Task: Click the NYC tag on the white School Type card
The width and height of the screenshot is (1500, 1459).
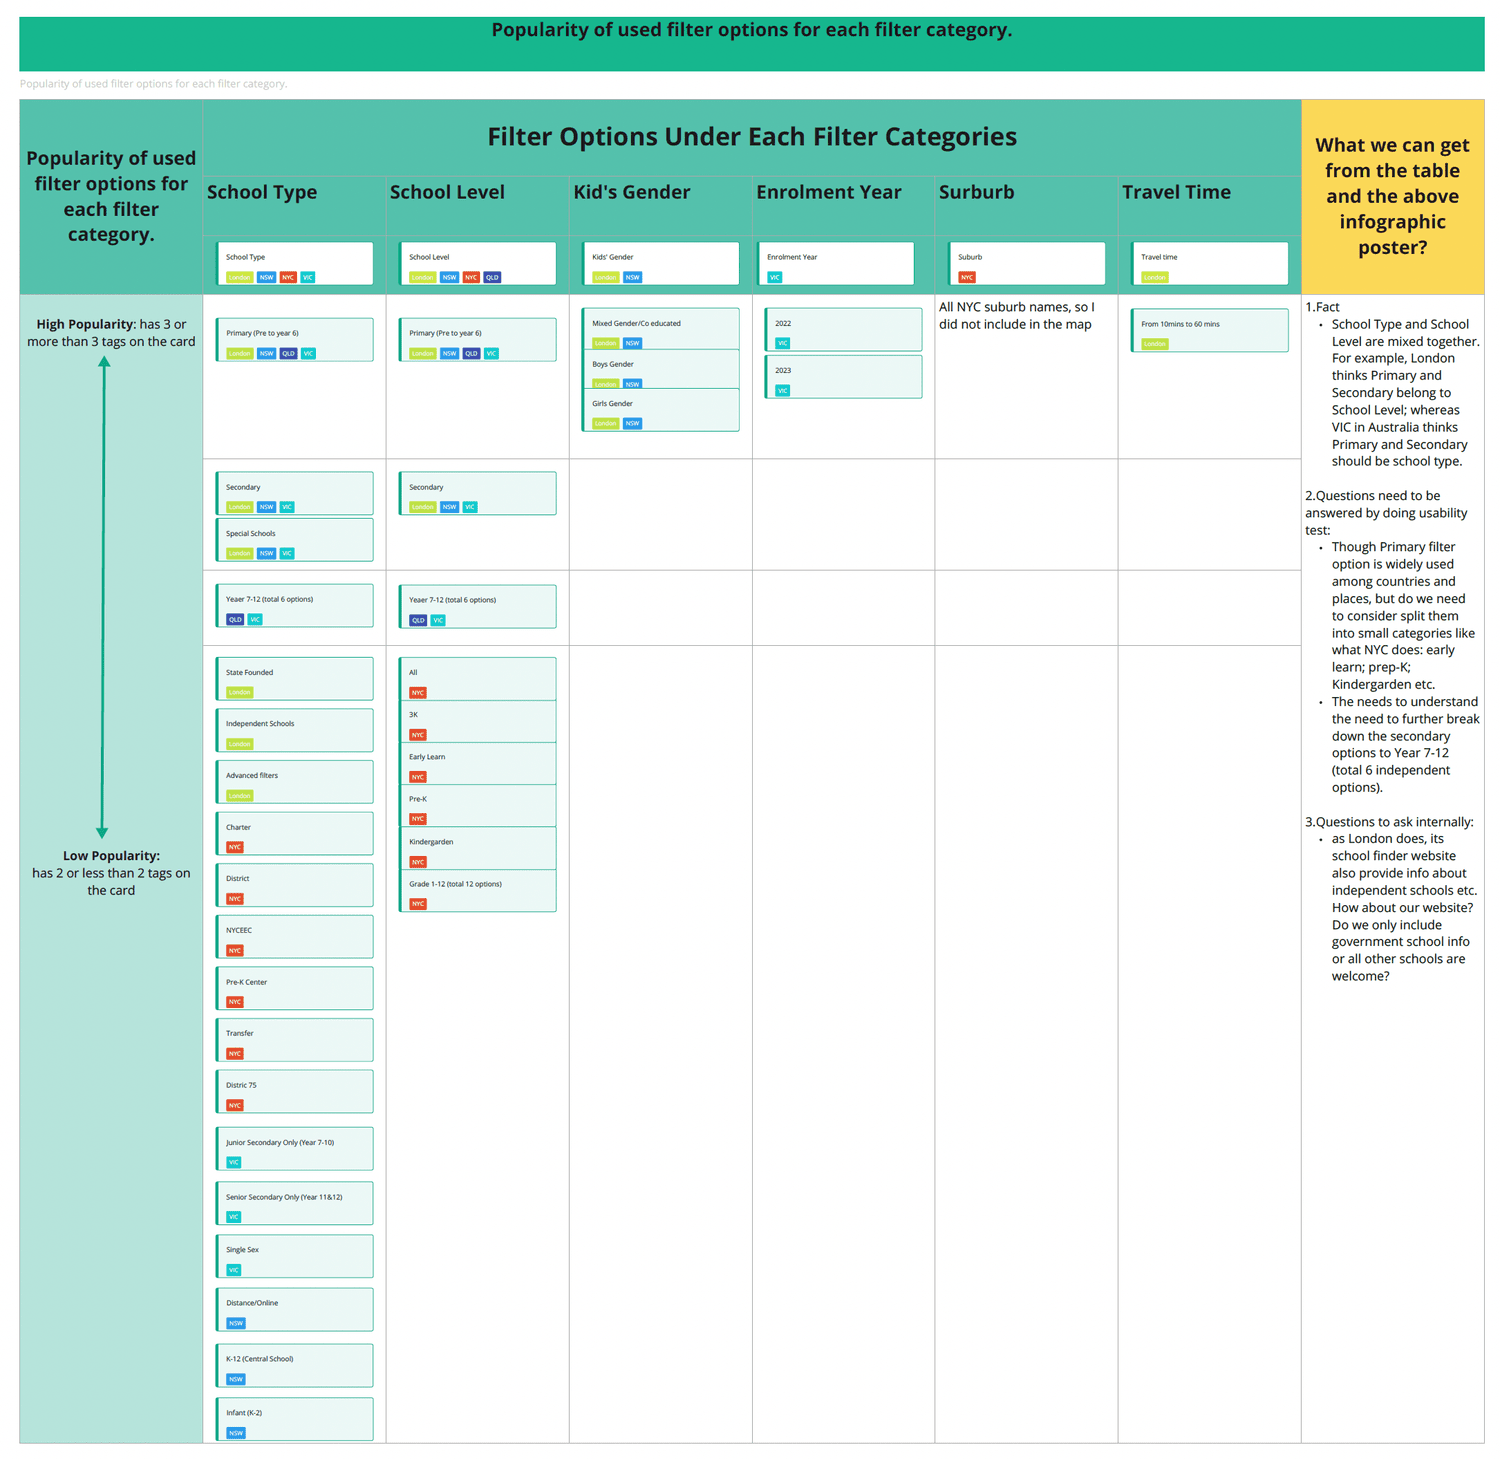Action: (288, 277)
